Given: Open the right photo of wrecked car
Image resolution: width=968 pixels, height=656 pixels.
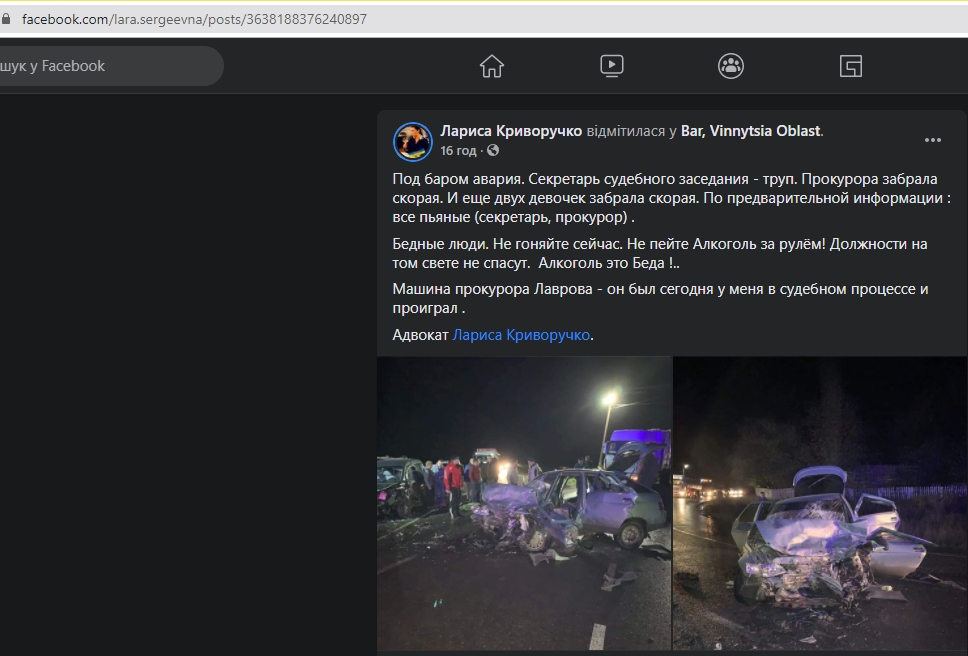Looking at the screenshot, I should pyautogui.click(x=820, y=503).
